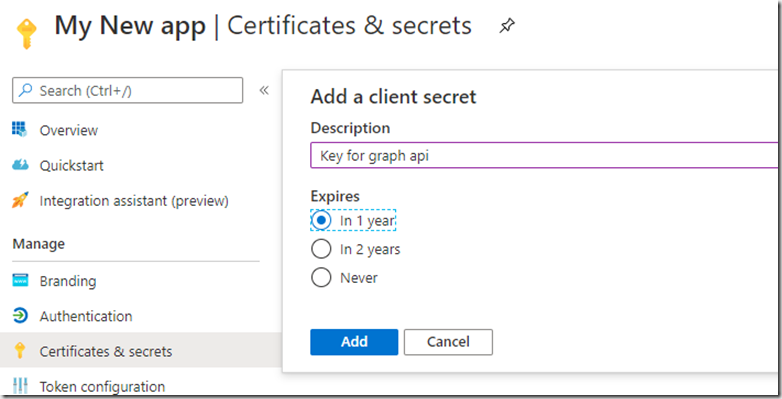Viewport: 782px width, 399px height.
Task: Open Overview menu item
Action: pyautogui.click(x=69, y=130)
